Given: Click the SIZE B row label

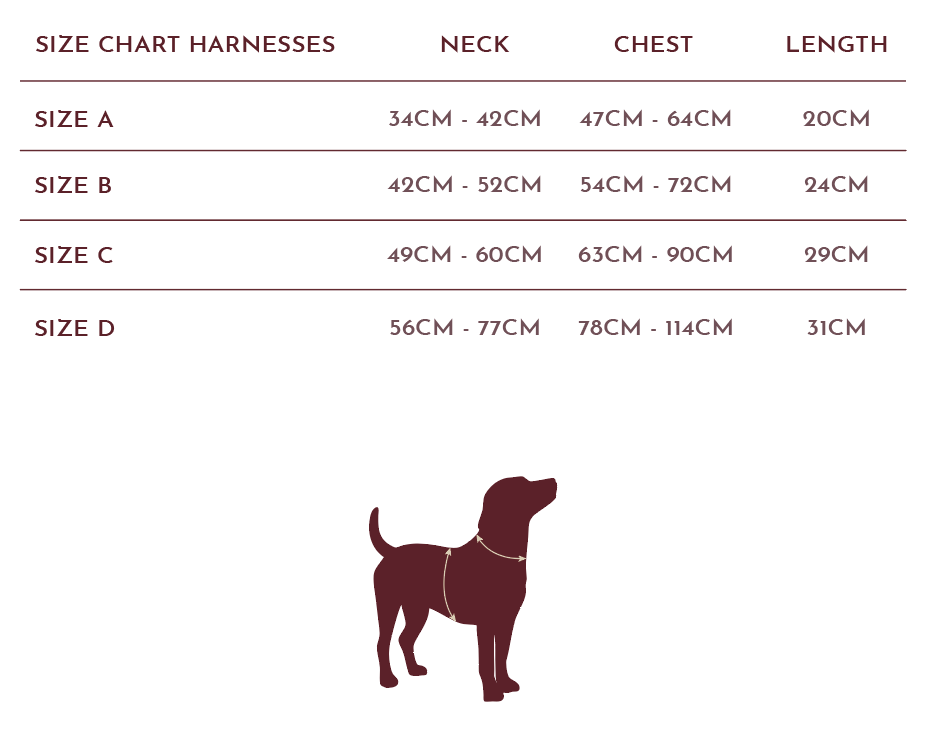Looking at the screenshot, I should [x=74, y=186].
